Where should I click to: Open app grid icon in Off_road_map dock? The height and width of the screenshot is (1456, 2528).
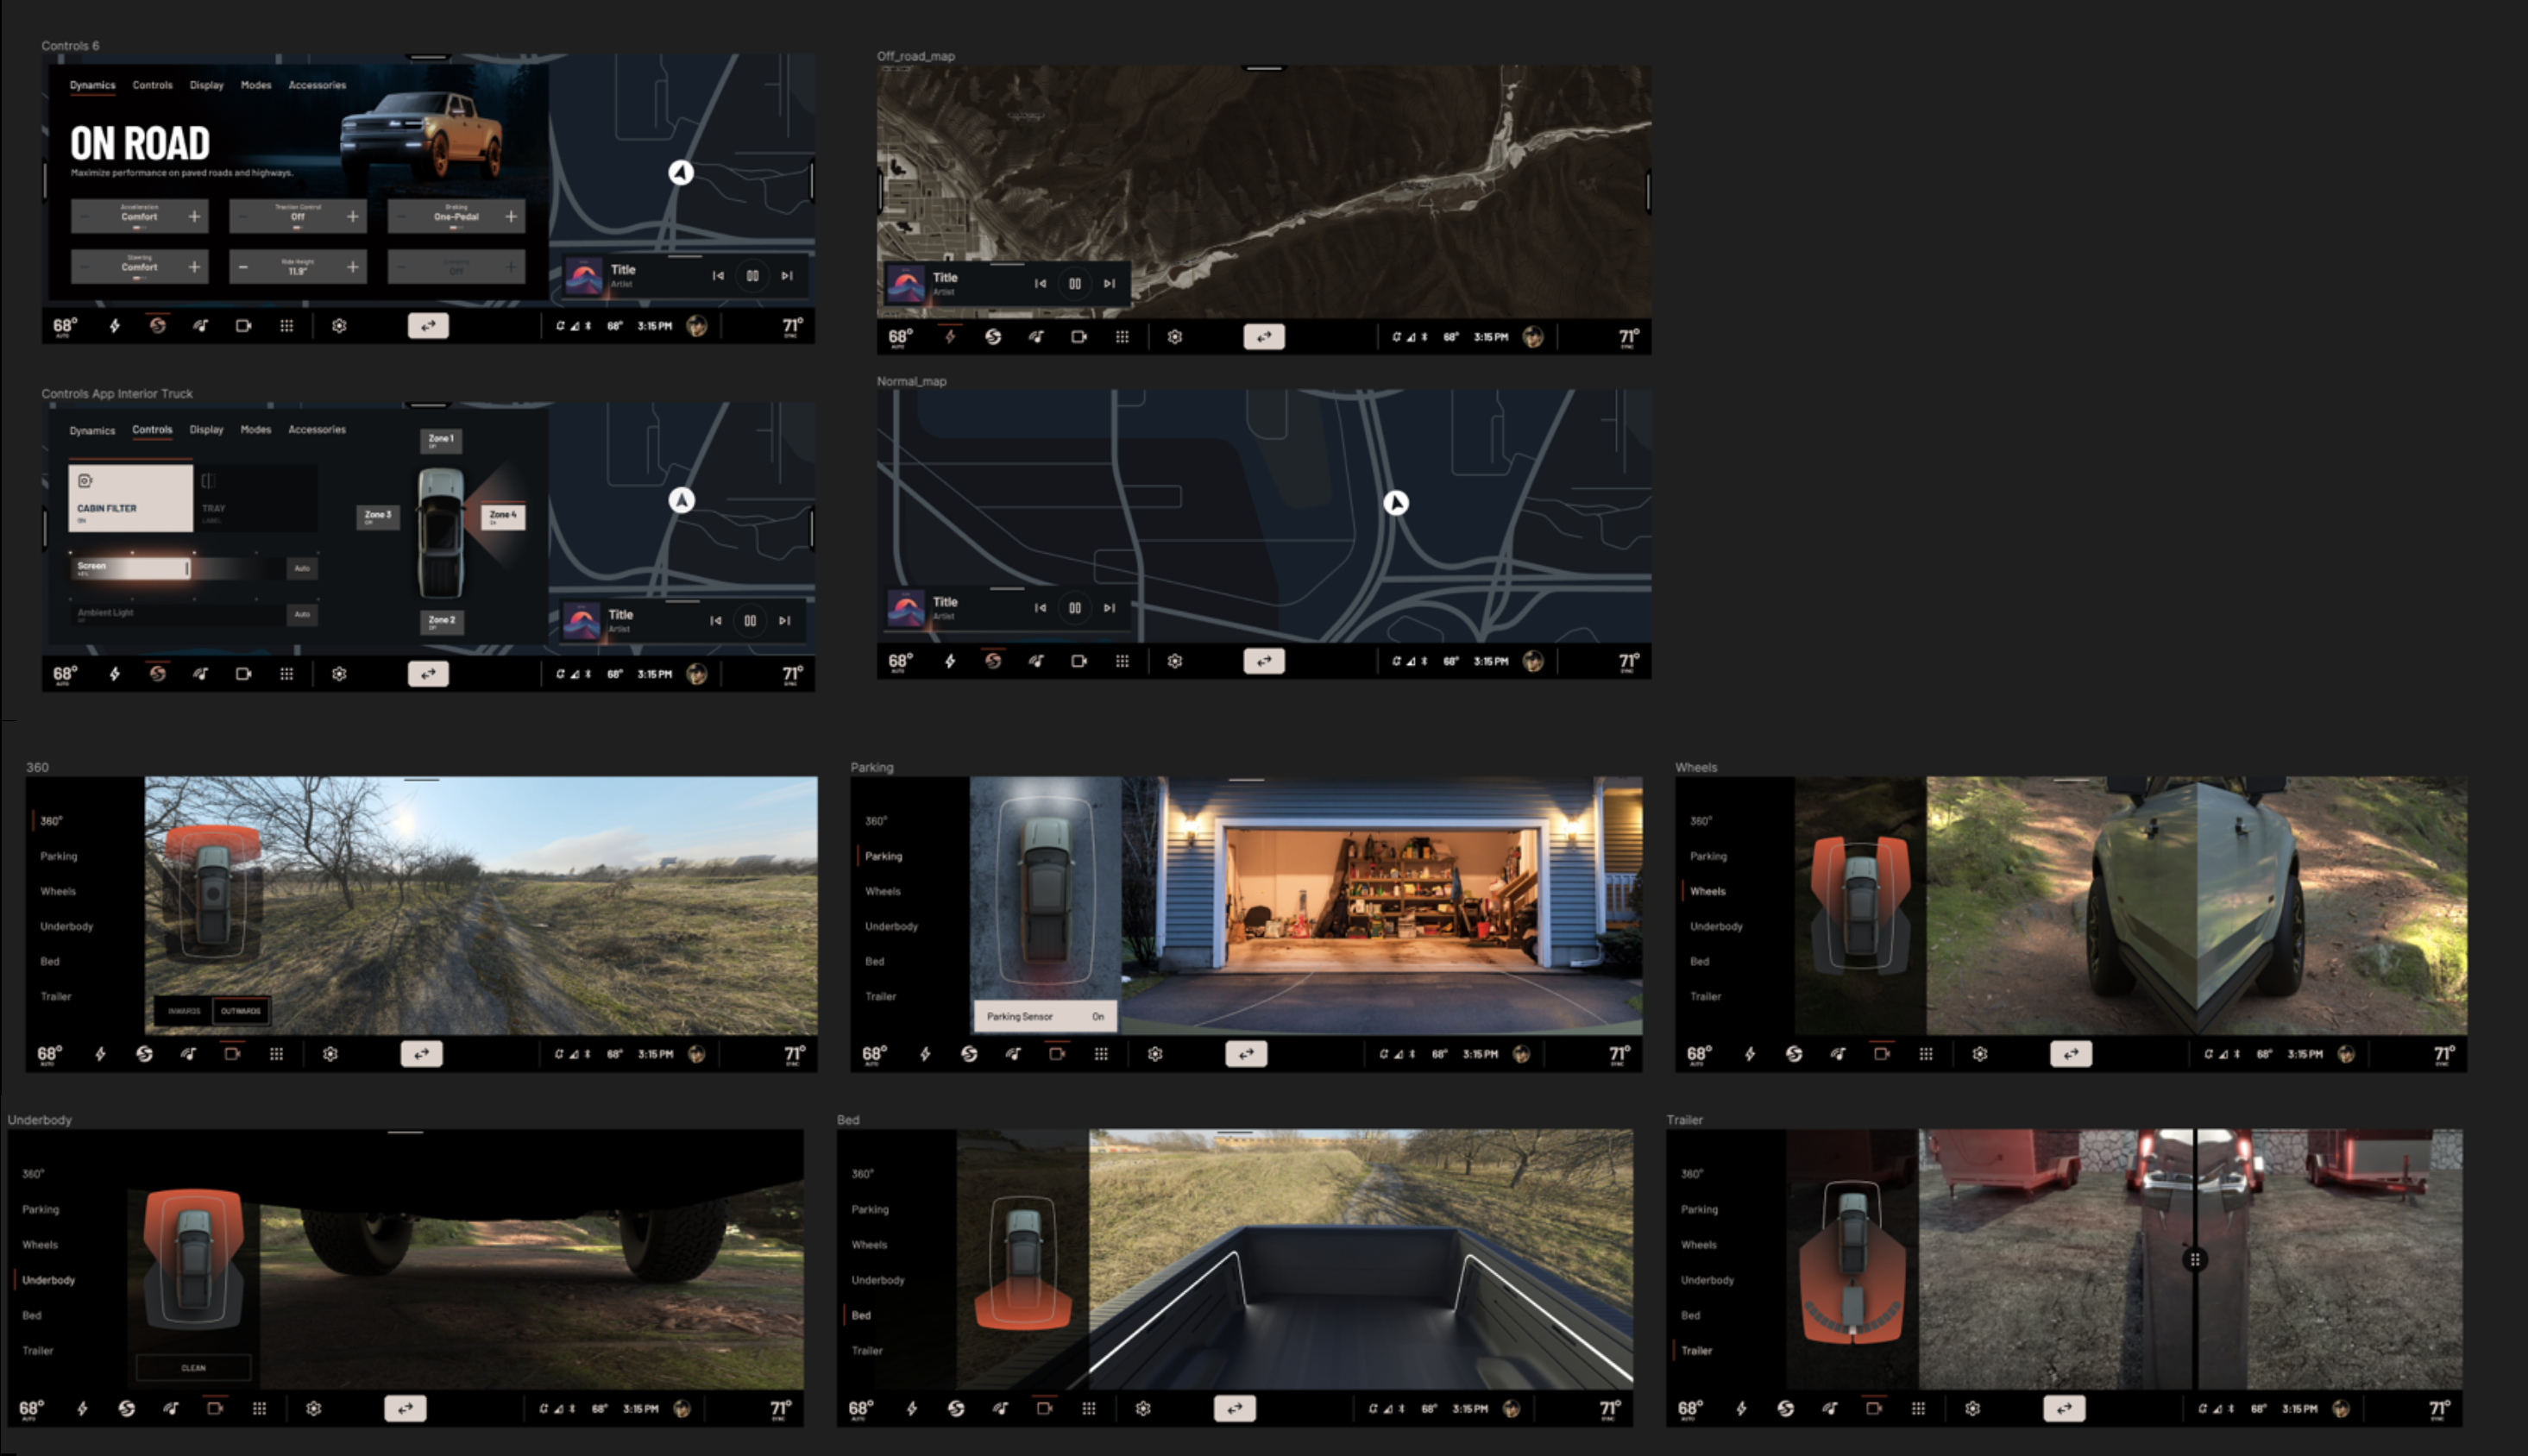pos(1122,337)
